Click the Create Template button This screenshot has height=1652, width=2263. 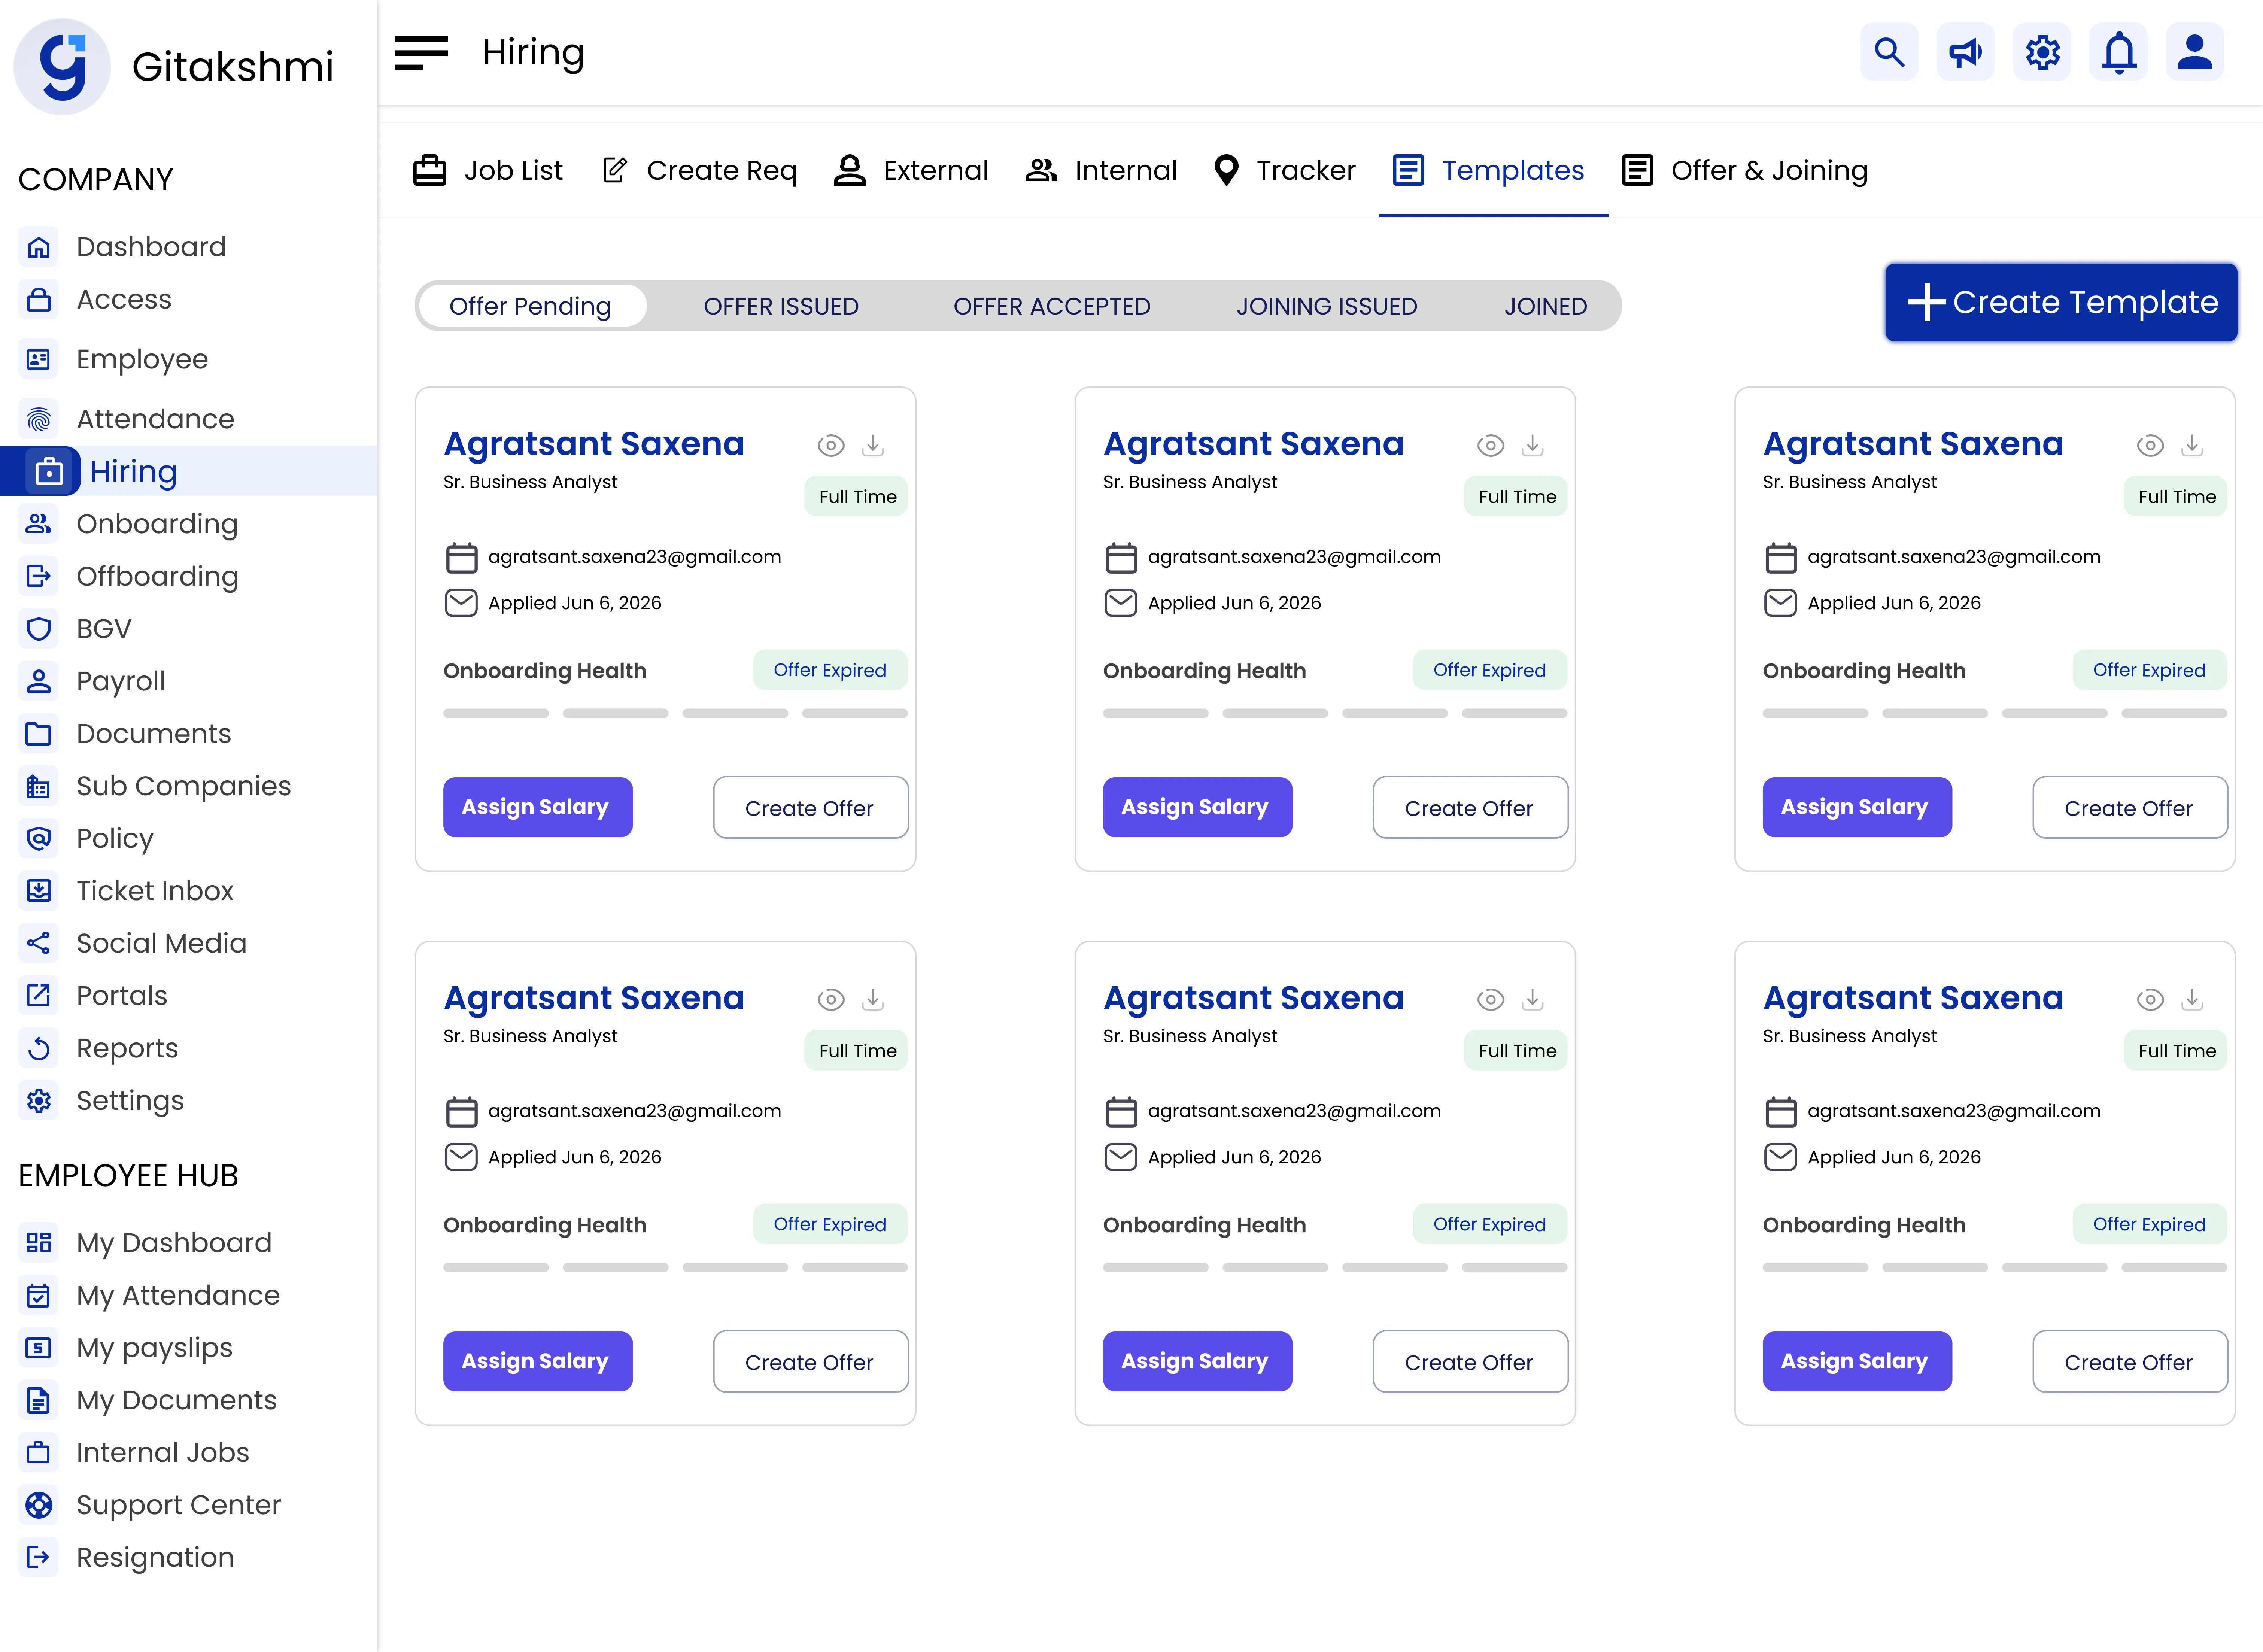tap(2061, 302)
